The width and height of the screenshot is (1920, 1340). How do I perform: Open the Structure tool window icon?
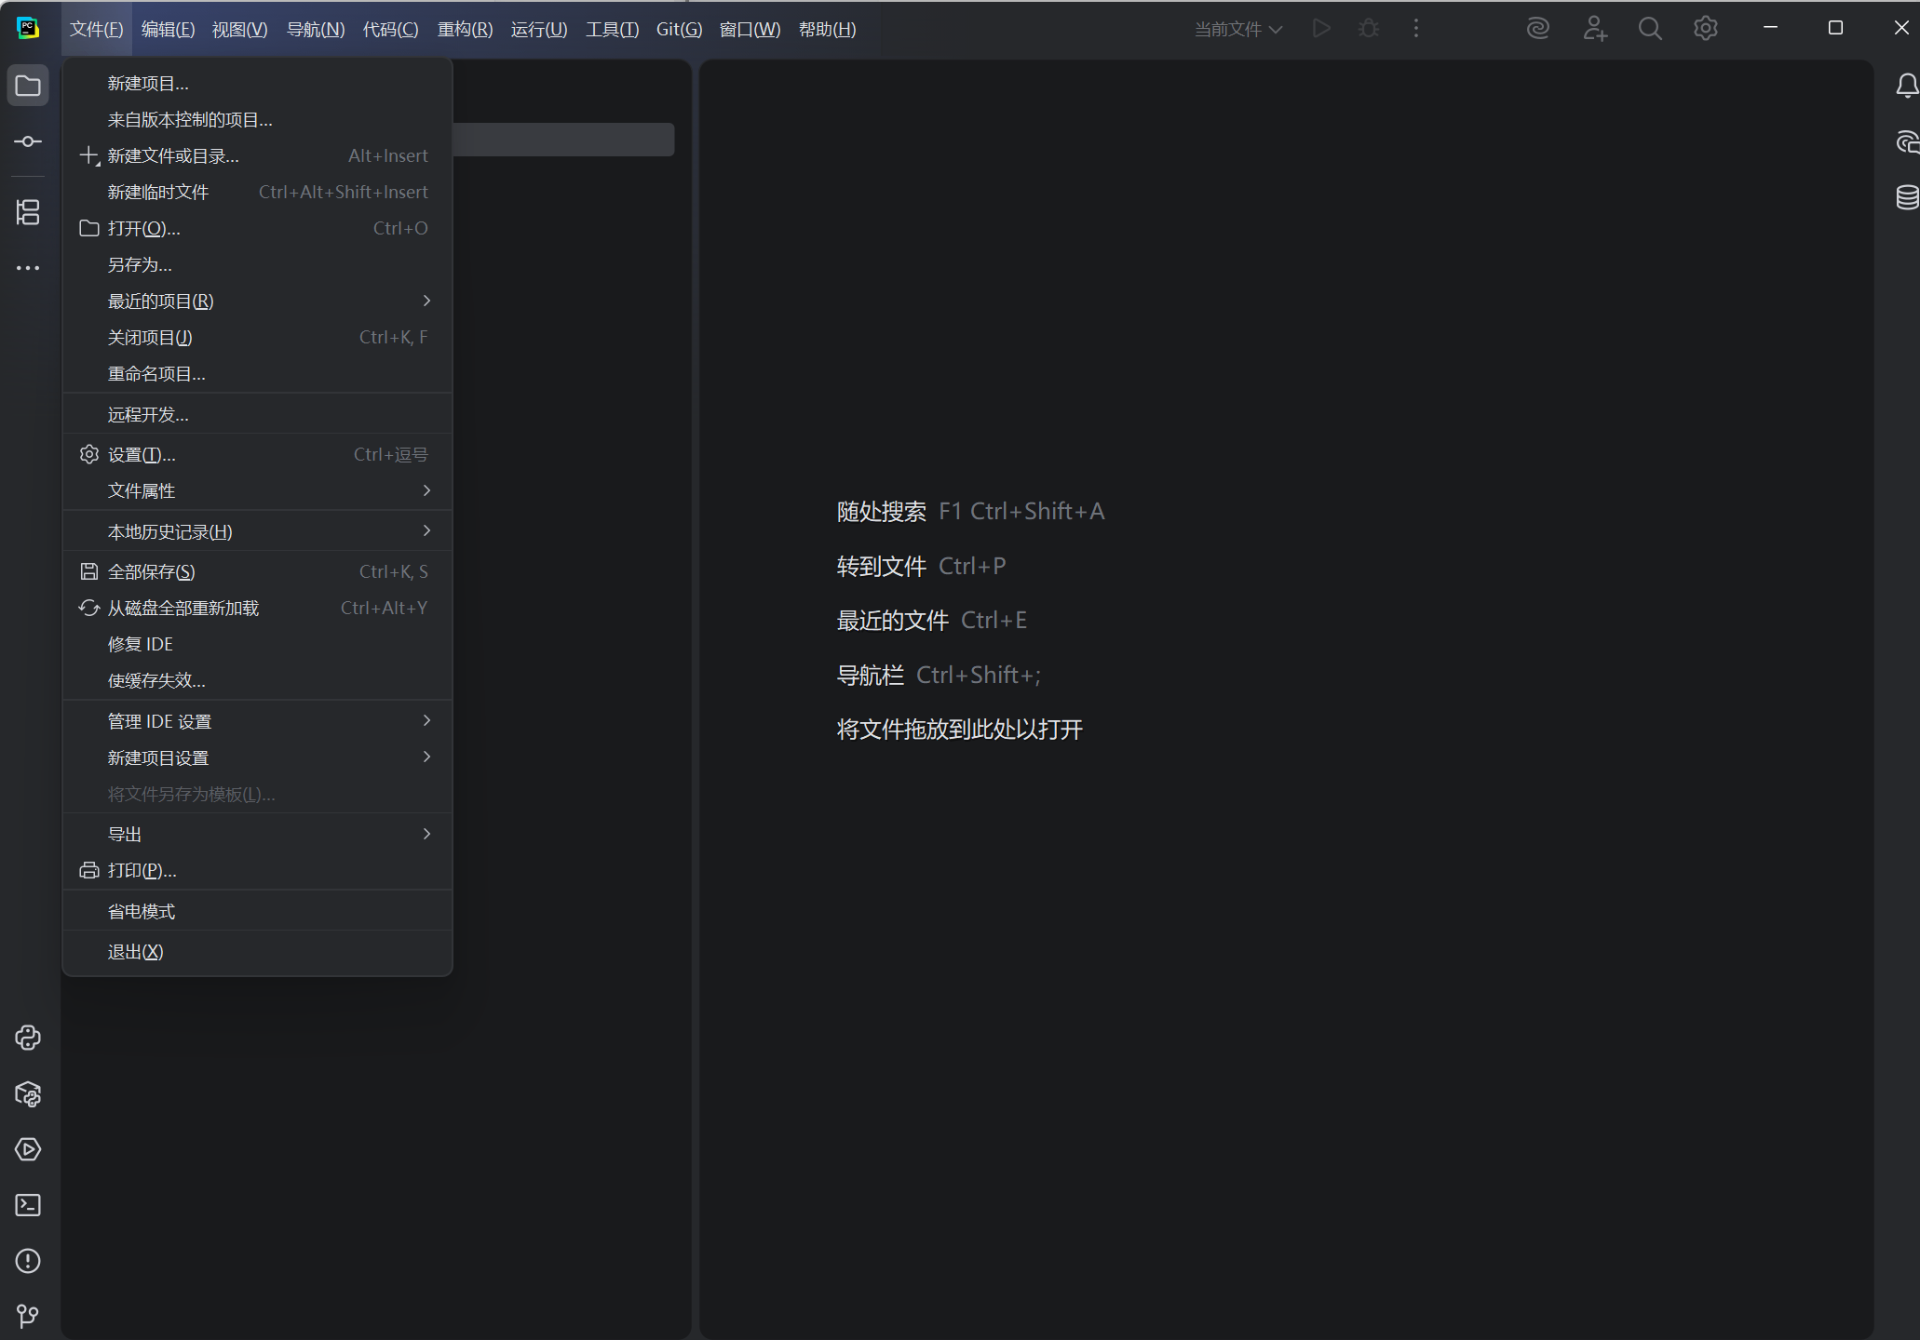(28, 212)
